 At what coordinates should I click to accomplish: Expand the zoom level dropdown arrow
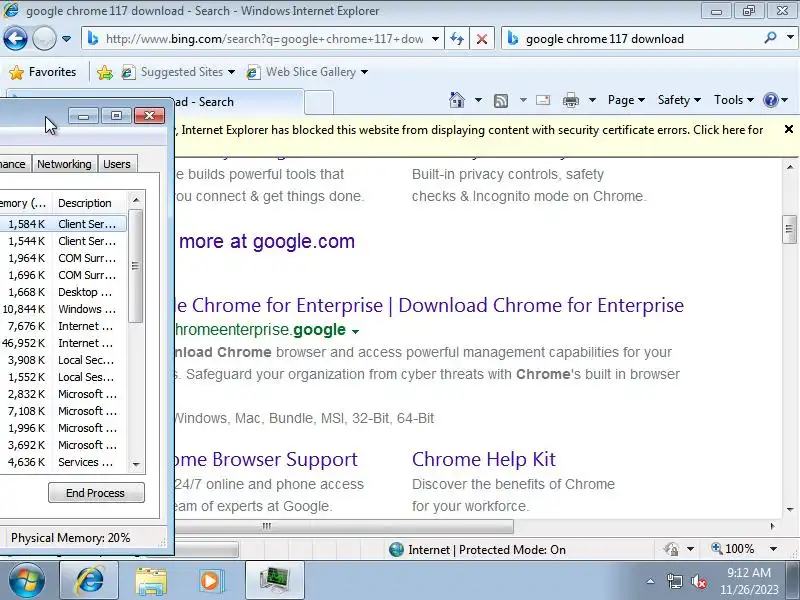pyautogui.click(x=773, y=549)
